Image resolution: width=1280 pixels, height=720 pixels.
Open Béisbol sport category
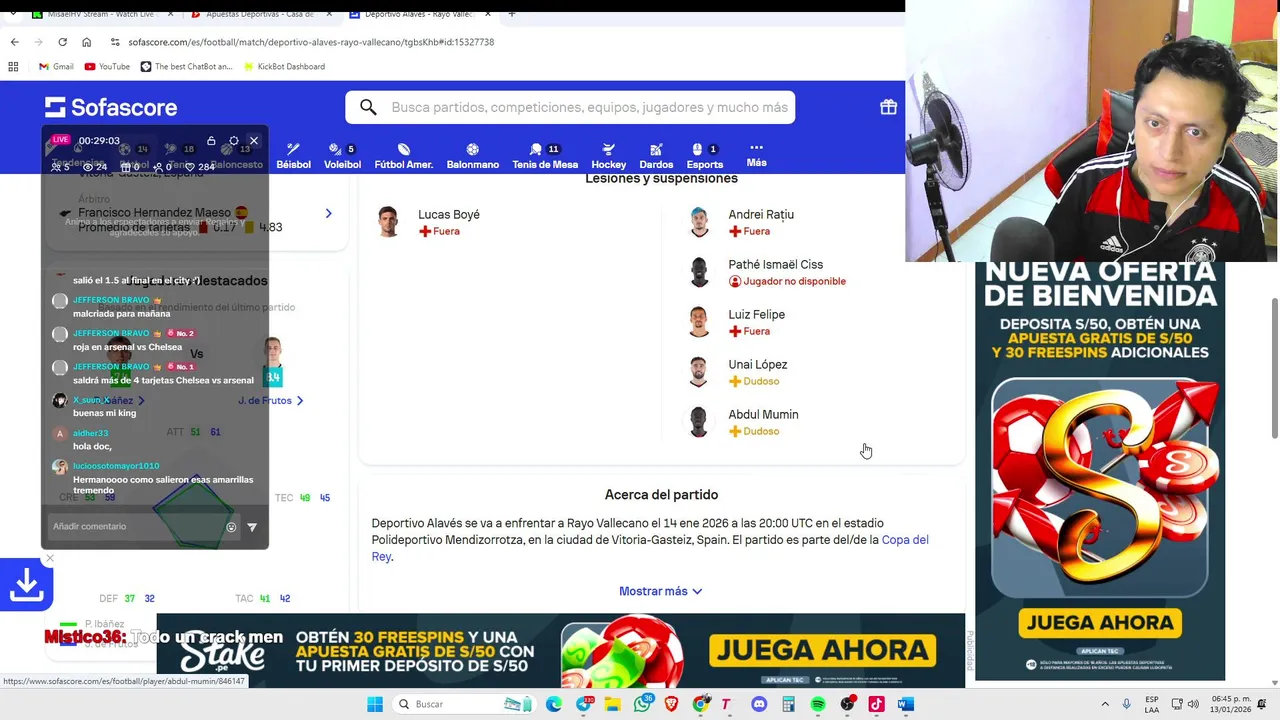(293, 156)
